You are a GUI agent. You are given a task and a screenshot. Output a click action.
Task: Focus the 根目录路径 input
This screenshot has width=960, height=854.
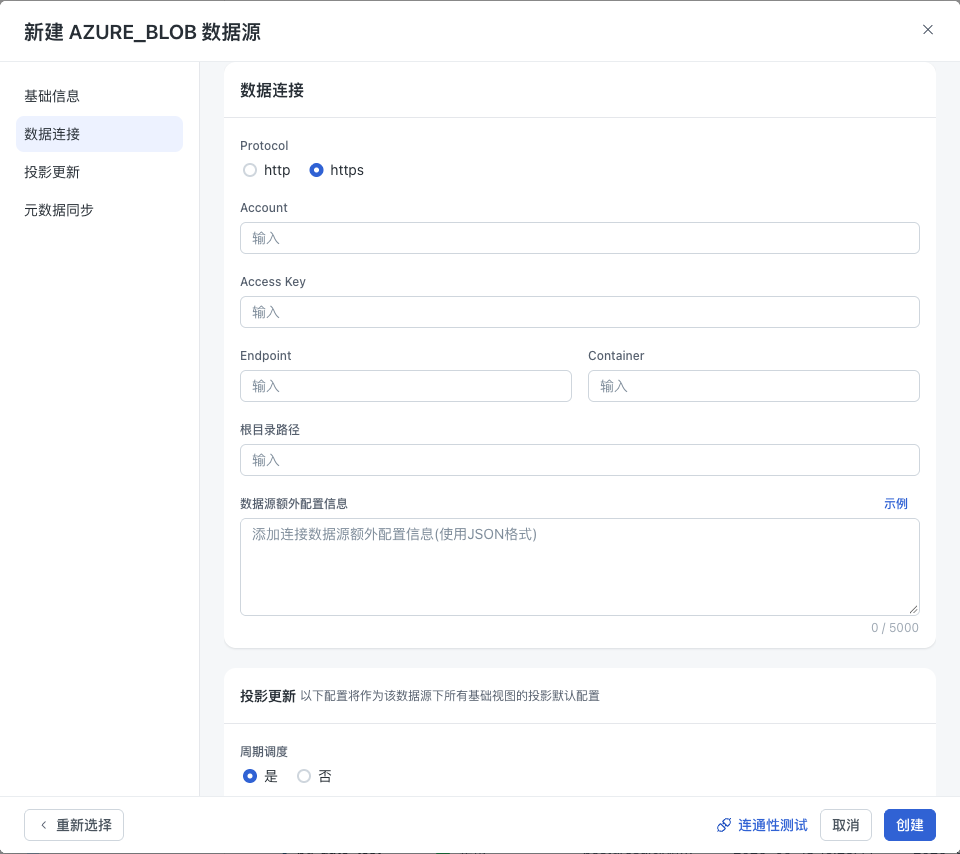click(579, 460)
